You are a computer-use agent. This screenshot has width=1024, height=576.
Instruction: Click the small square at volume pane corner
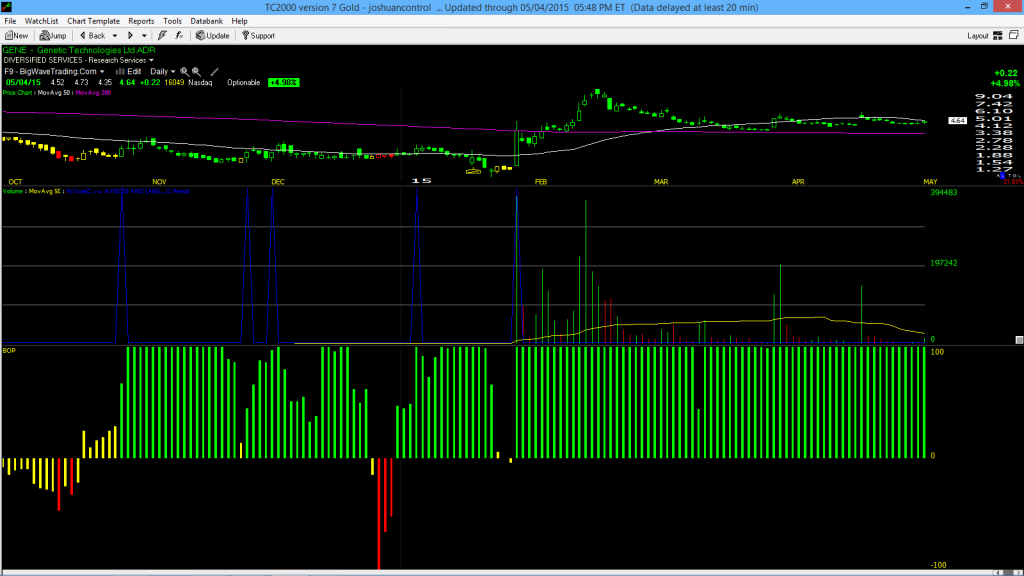[1019, 340]
